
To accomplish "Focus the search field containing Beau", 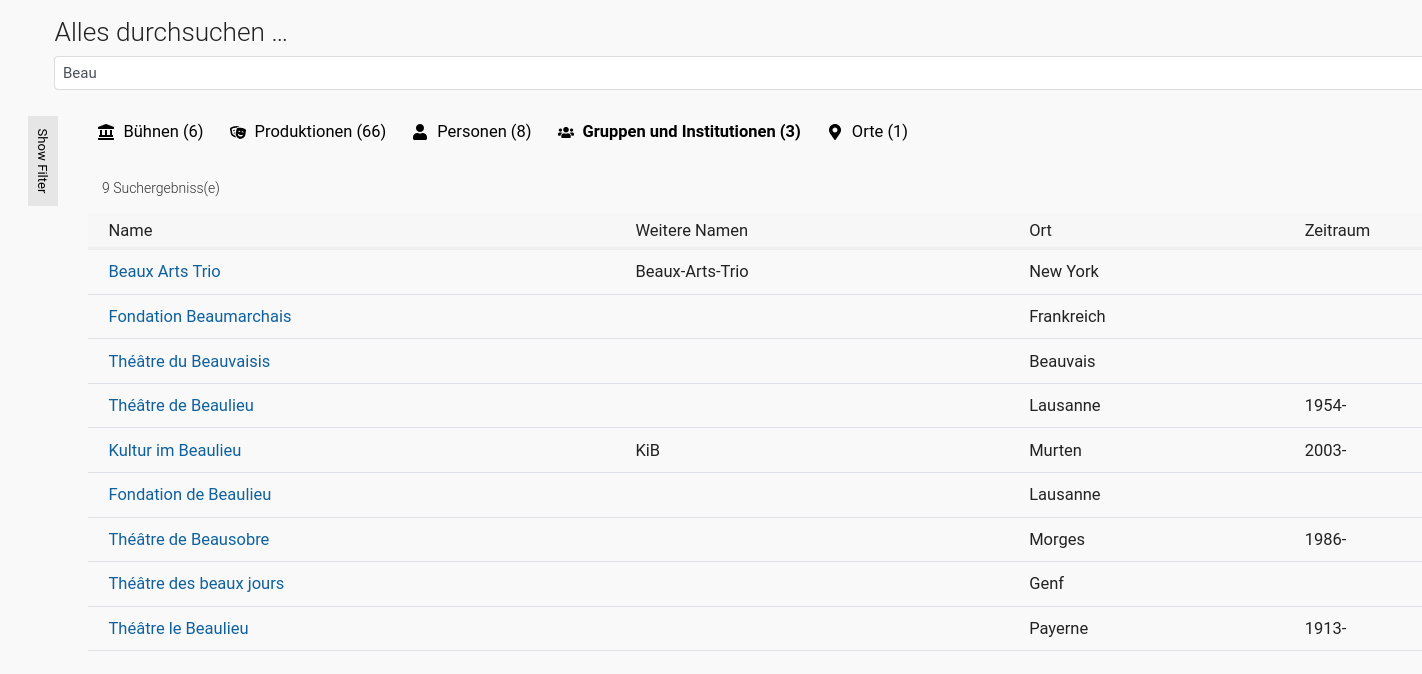I will [x=738, y=73].
